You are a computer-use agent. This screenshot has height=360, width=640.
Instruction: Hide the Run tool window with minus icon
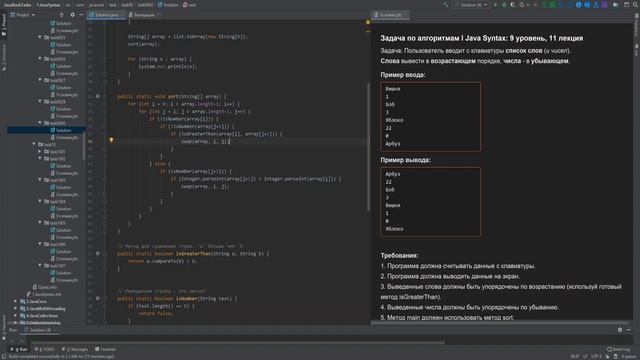point(629,329)
